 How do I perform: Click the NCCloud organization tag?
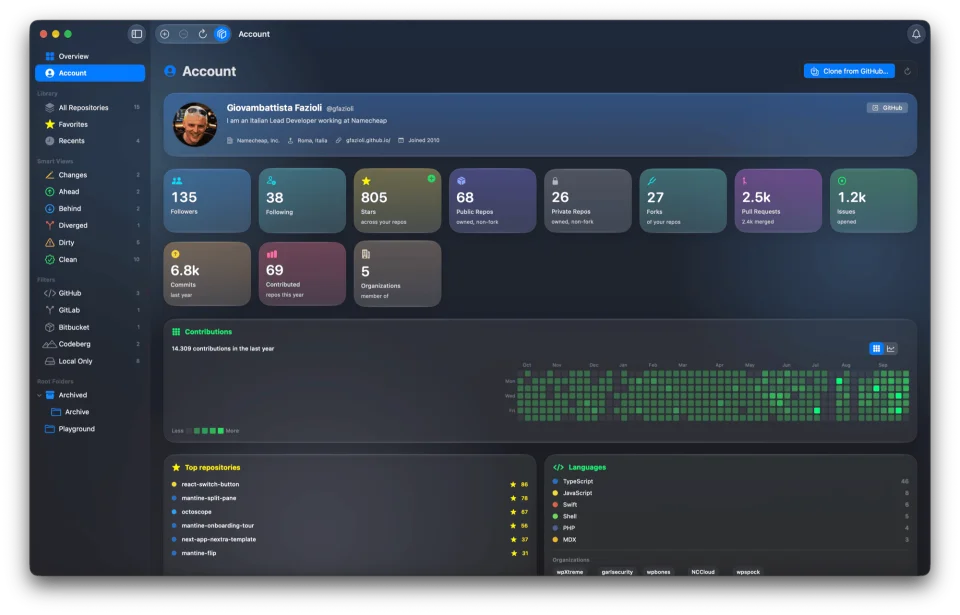(703, 572)
